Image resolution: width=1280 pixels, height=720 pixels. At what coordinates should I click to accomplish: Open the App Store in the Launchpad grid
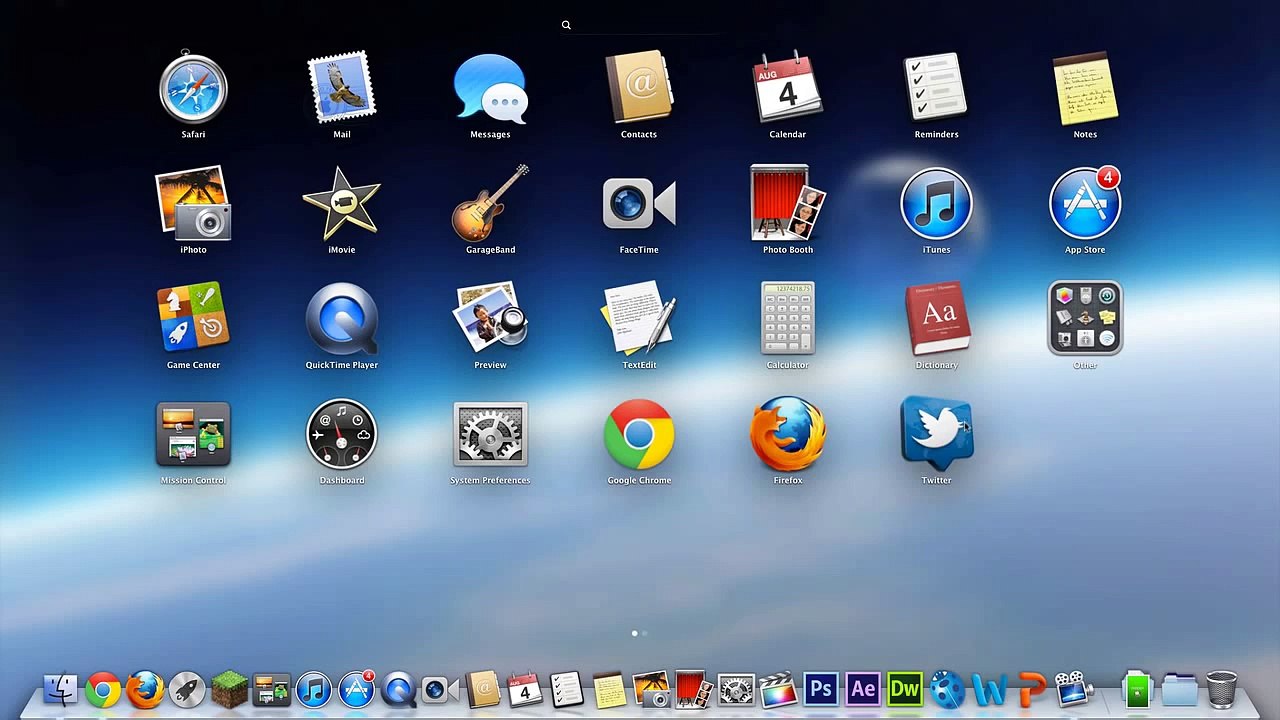(x=1085, y=204)
